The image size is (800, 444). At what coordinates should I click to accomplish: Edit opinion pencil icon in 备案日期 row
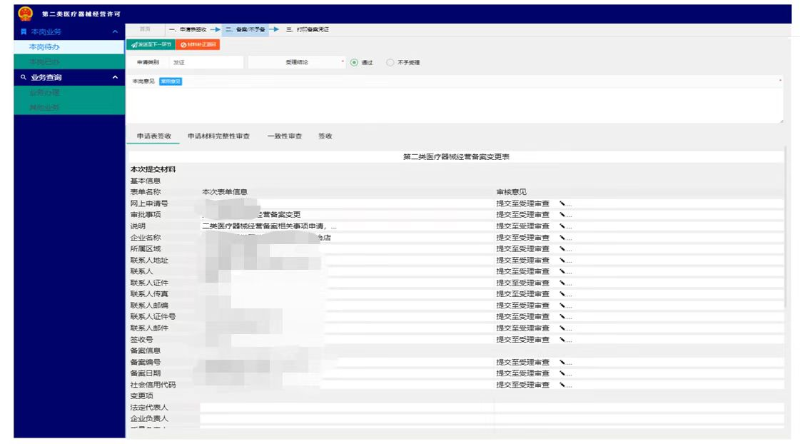coord(562,373)
